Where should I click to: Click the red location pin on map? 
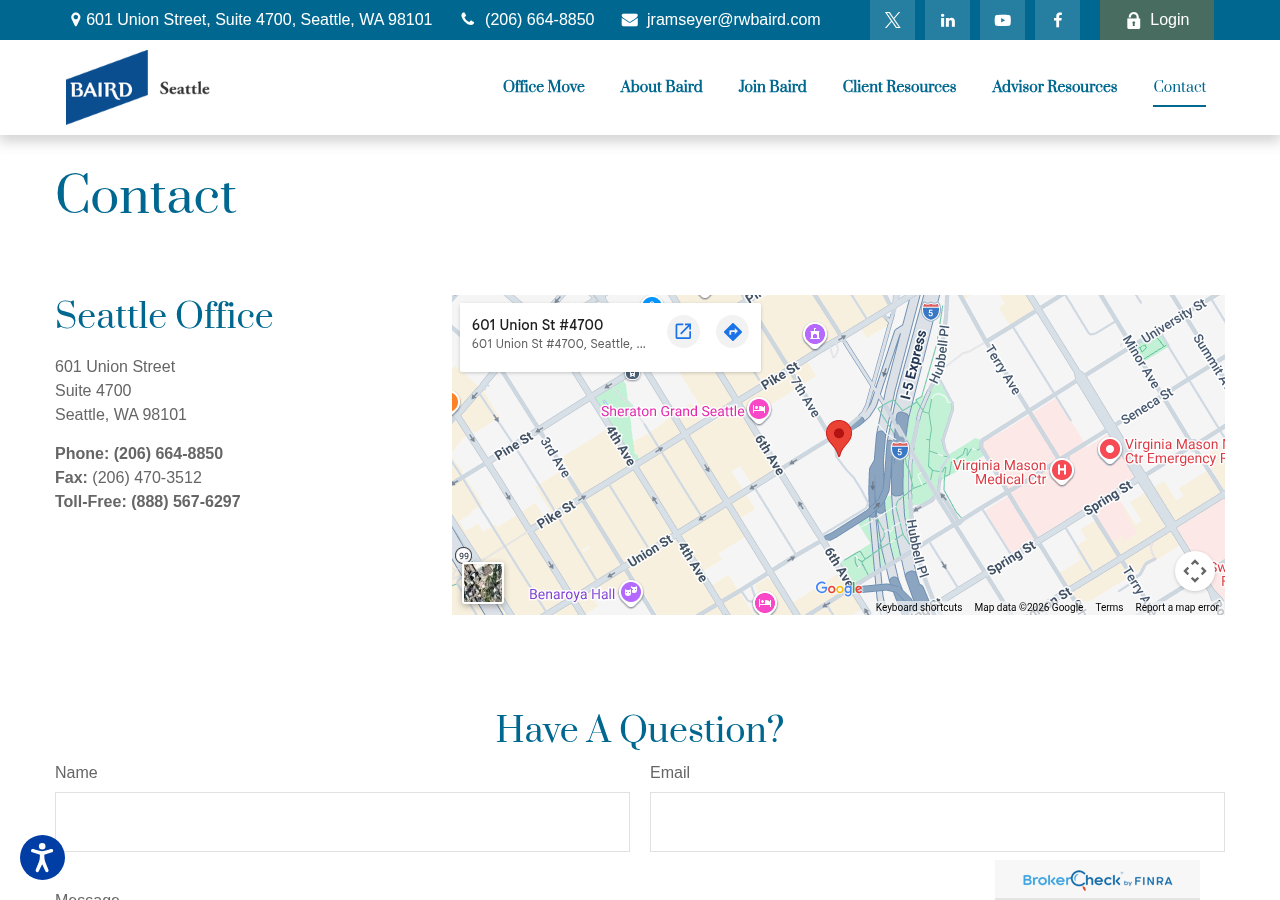click(x=839, y=437)
